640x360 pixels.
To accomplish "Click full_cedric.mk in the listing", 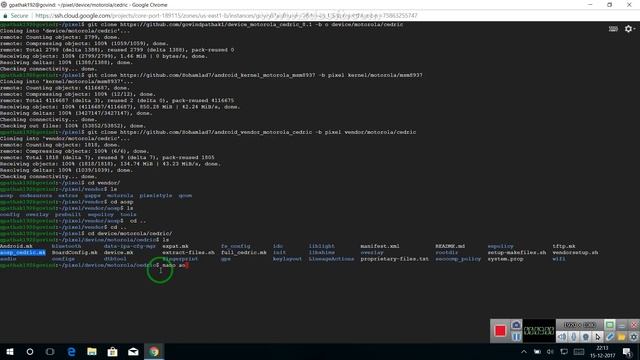I will [x=244, y=253].
